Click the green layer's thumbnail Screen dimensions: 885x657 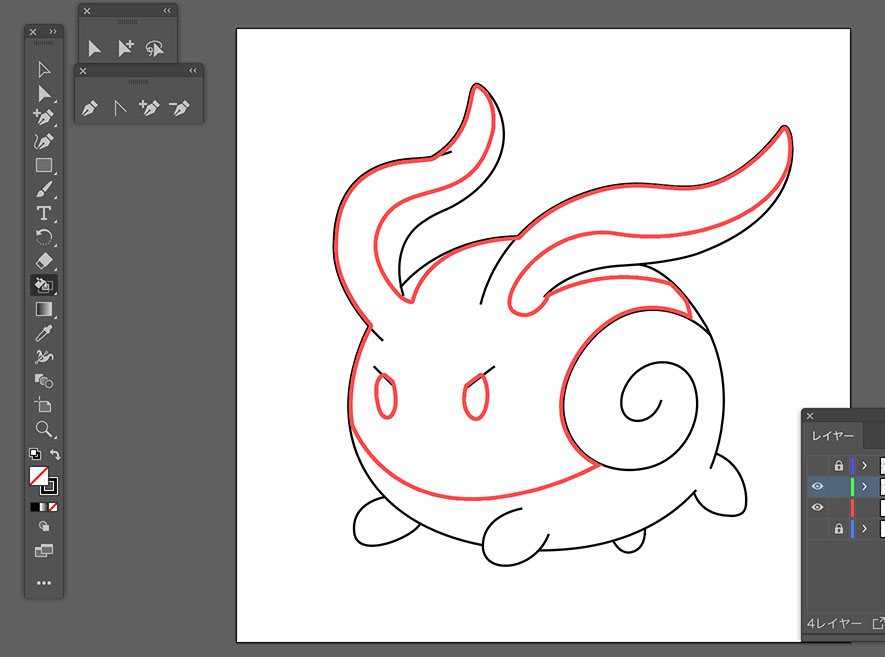(x=882, y=486)
